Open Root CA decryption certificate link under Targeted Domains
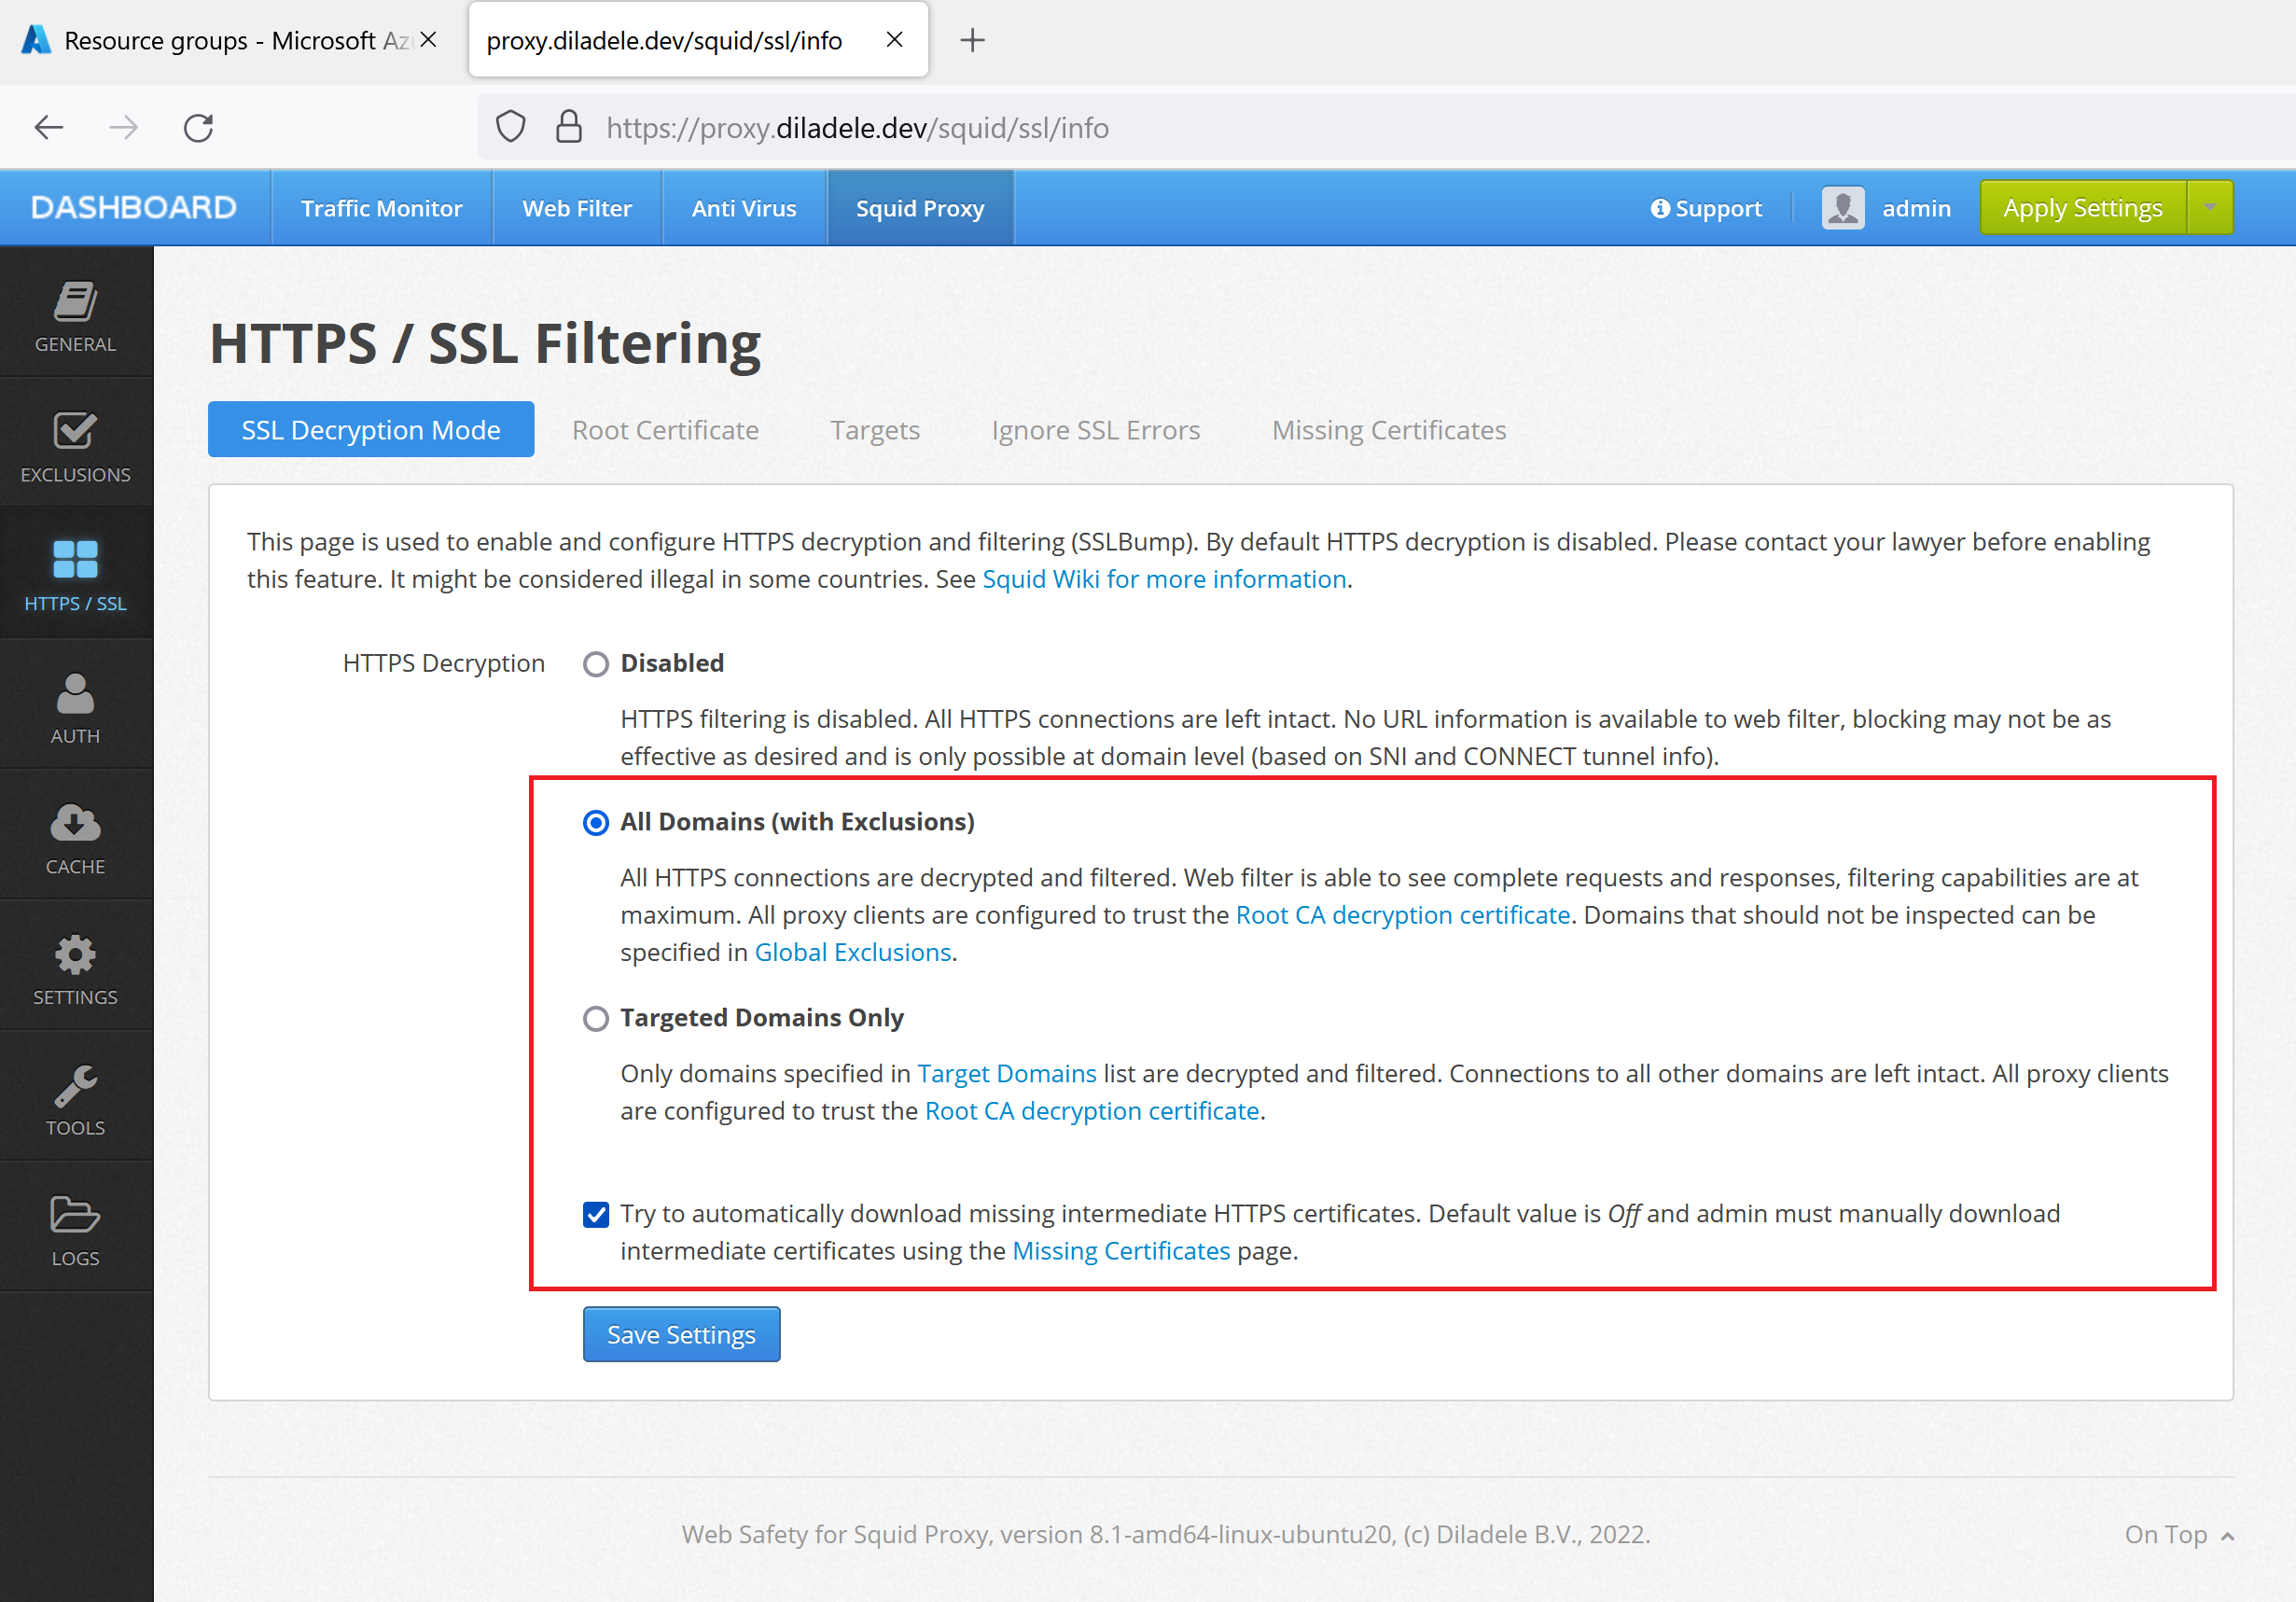Viewport: 2296px width, 1602px height. pos(1092,1111)
